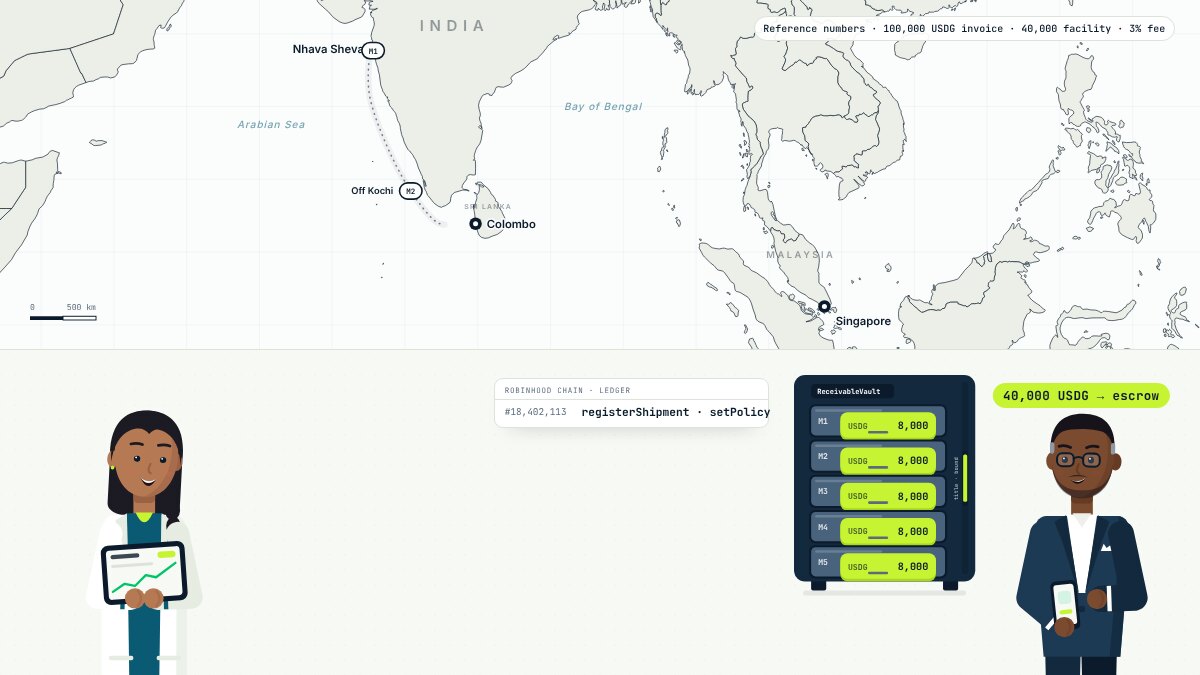Viewport: 1200px width, 675px height.
Task: Select the Singapore port pin icon
Action: point(824,307)
